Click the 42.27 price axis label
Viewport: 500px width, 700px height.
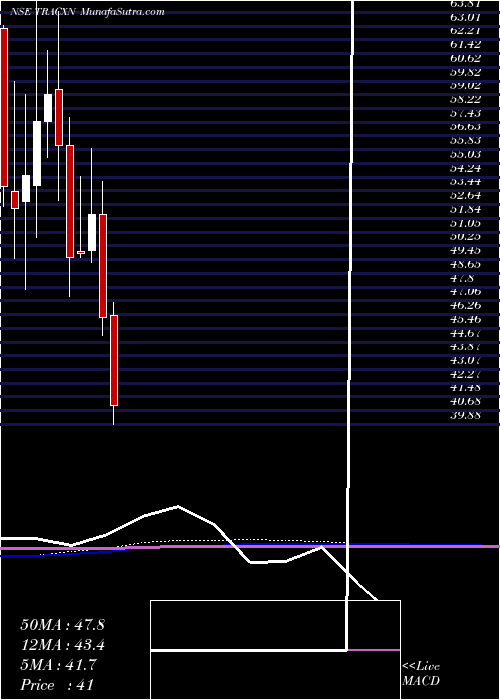tap(466, 374)
